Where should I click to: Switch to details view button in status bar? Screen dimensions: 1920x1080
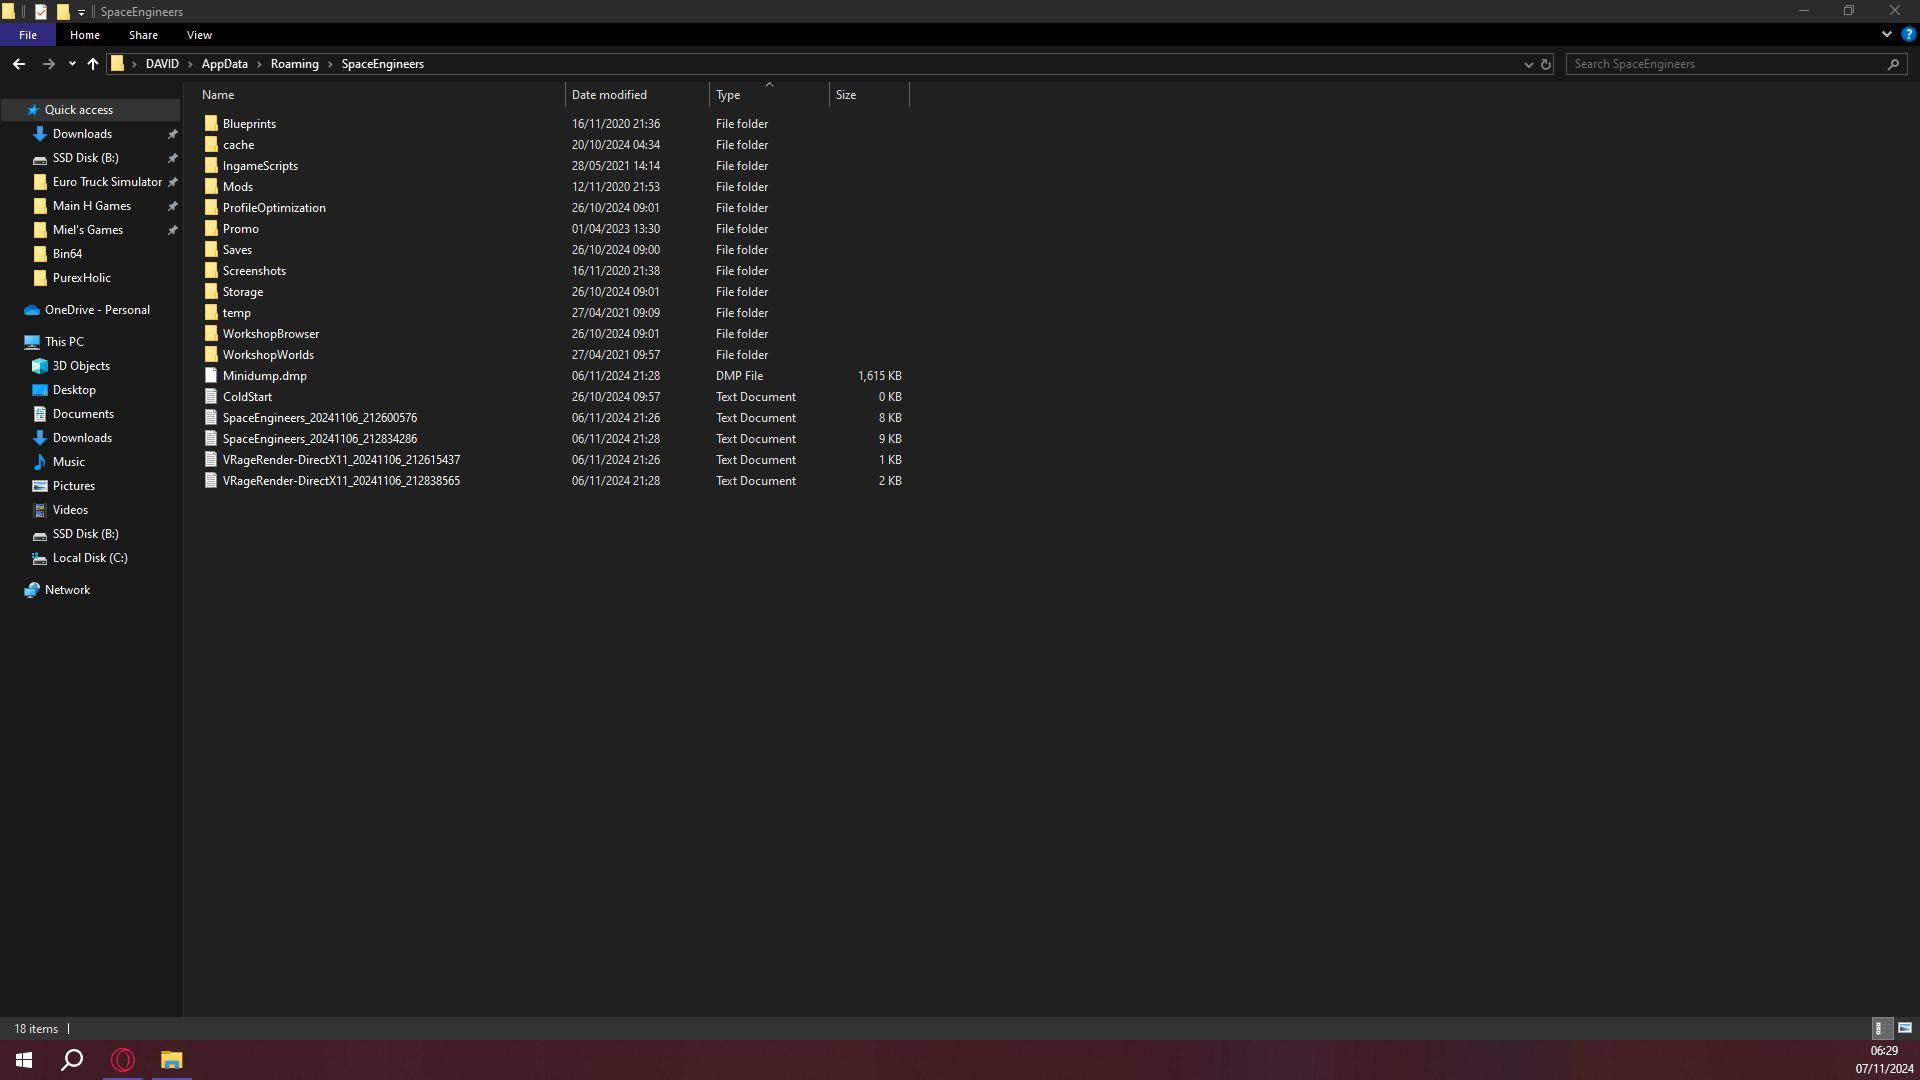(1880, 1028)
